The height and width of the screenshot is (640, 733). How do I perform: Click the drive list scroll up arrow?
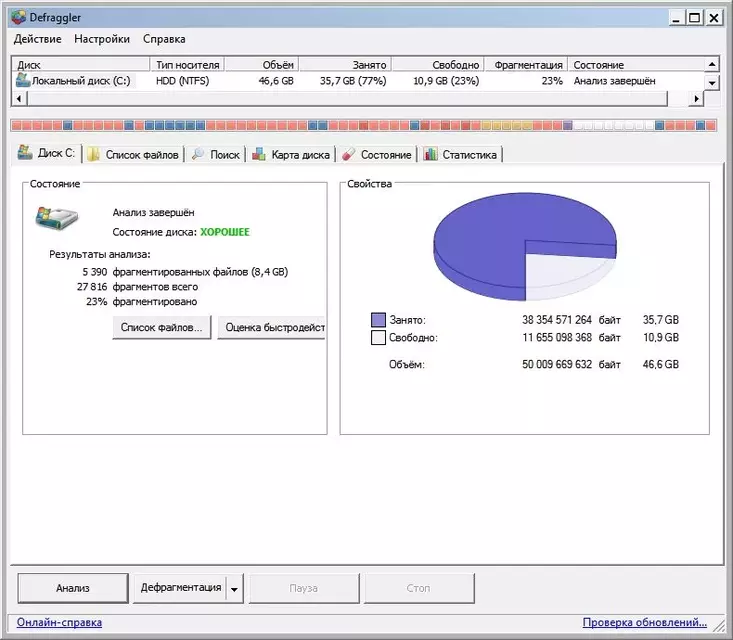[711, 65]
